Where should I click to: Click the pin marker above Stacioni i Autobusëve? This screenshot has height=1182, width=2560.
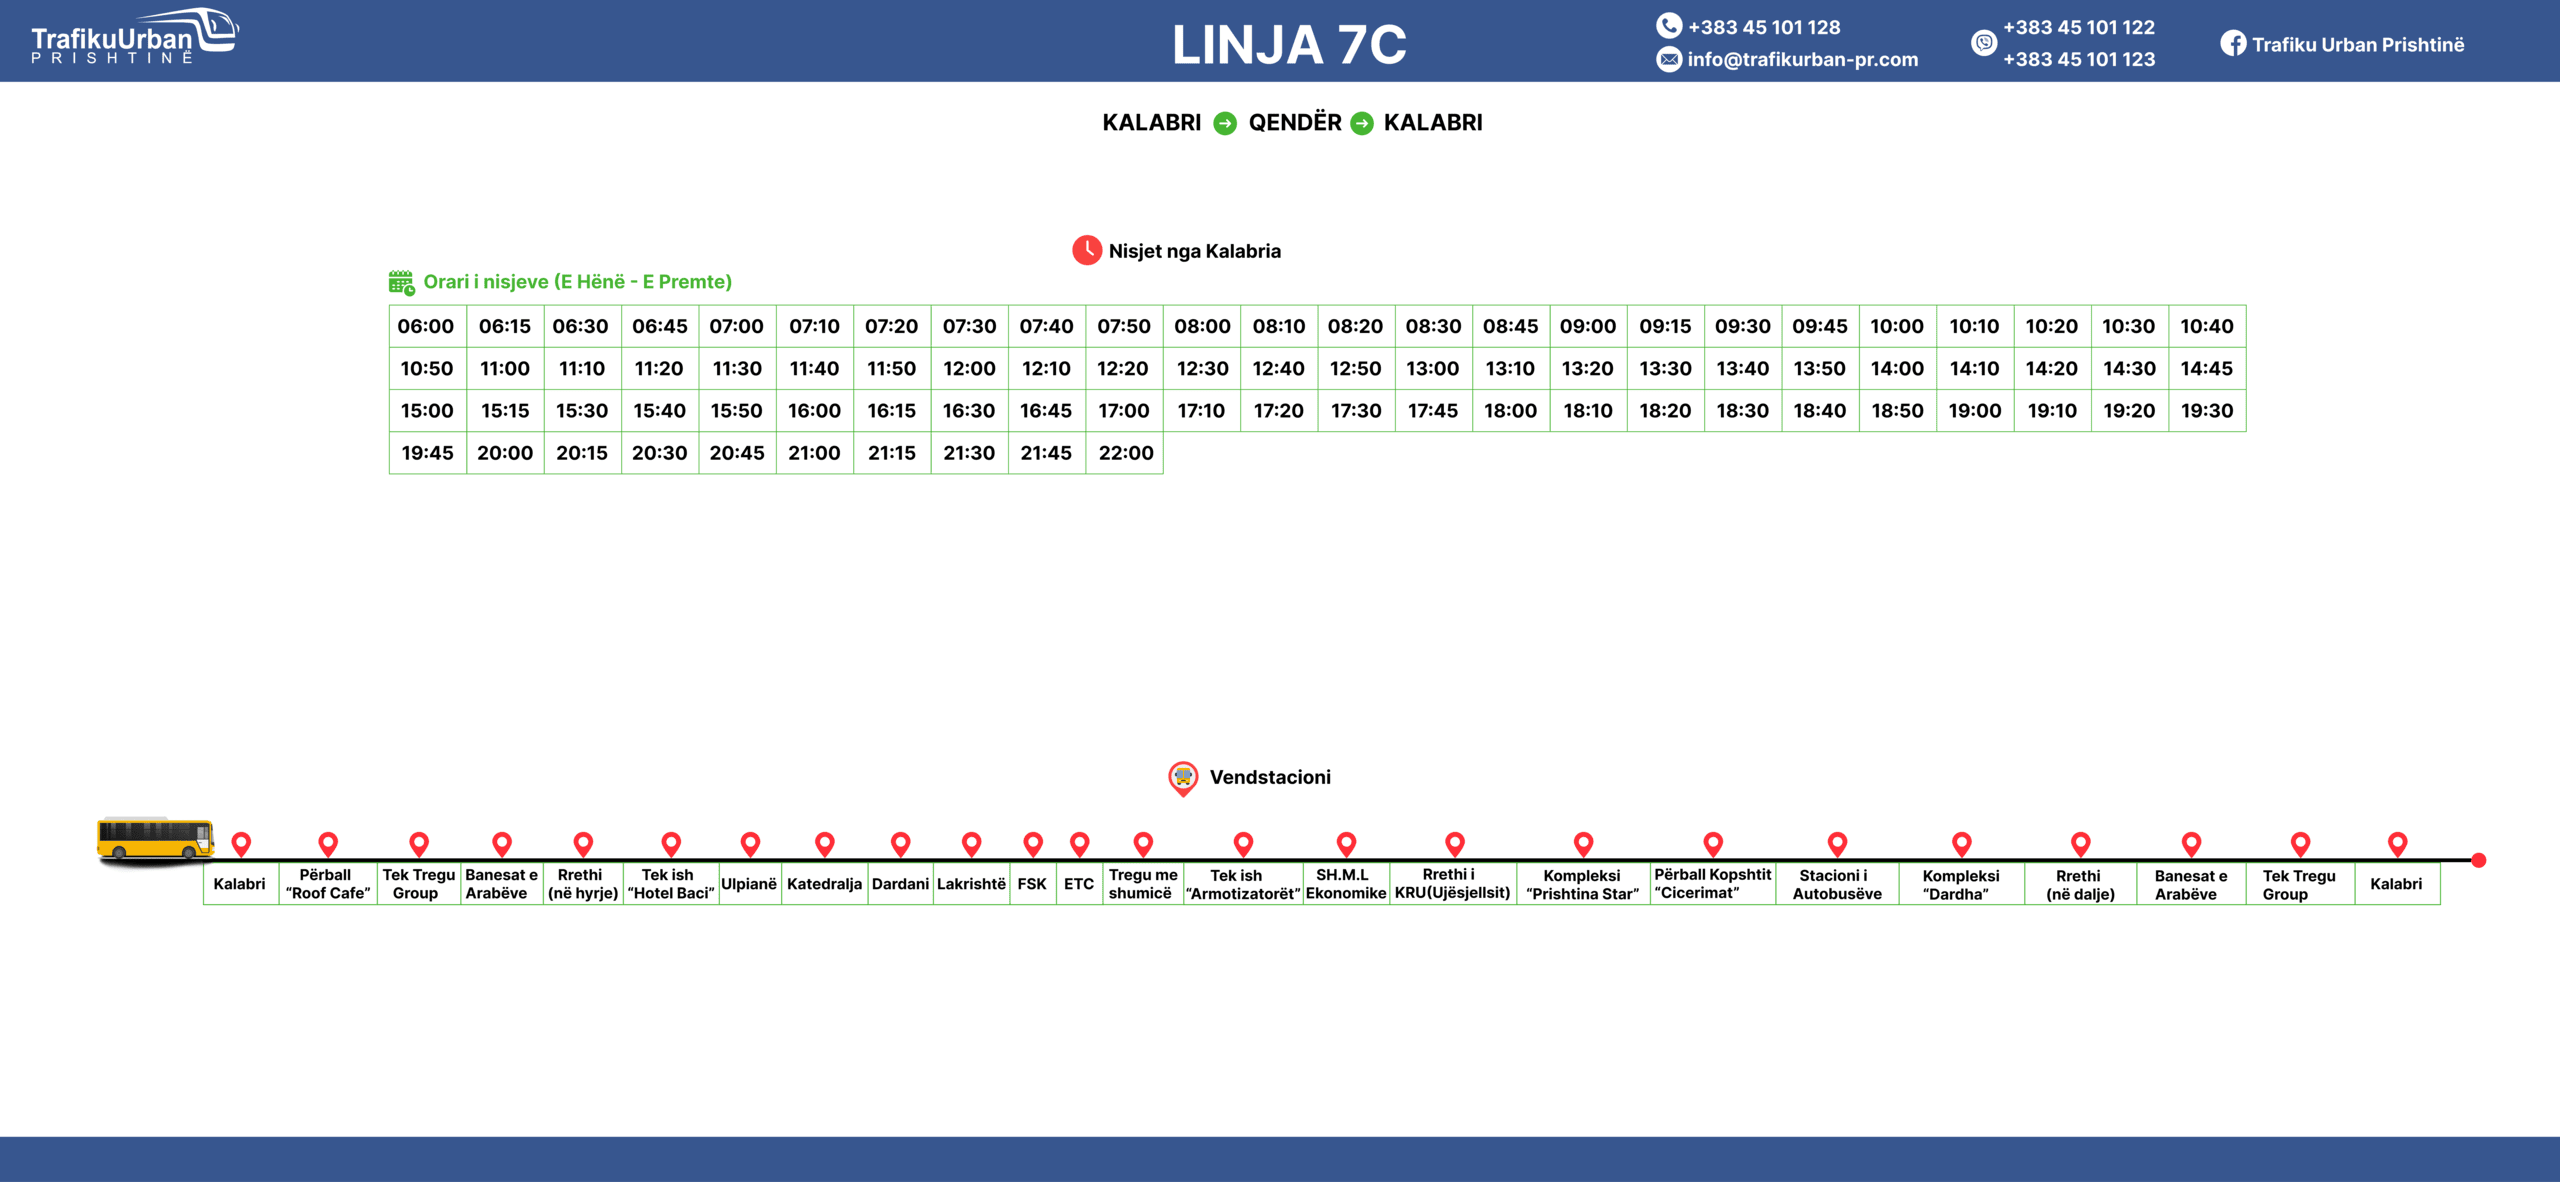click(1837, 844)
